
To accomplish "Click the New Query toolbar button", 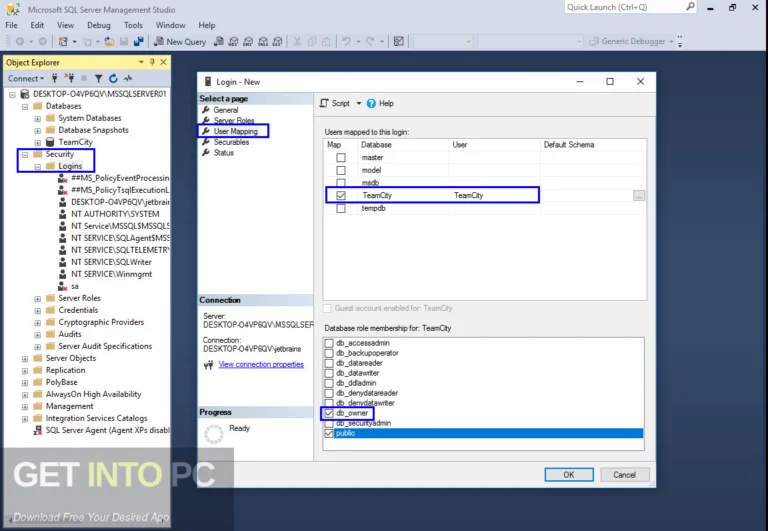I will tap(180, 42).
